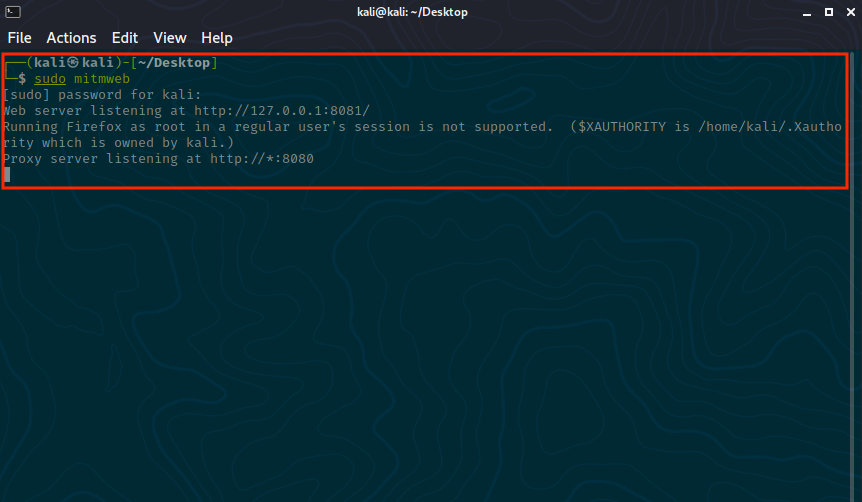Click the http://127.0.0.1:8081/ web server URL

point(281,111)
